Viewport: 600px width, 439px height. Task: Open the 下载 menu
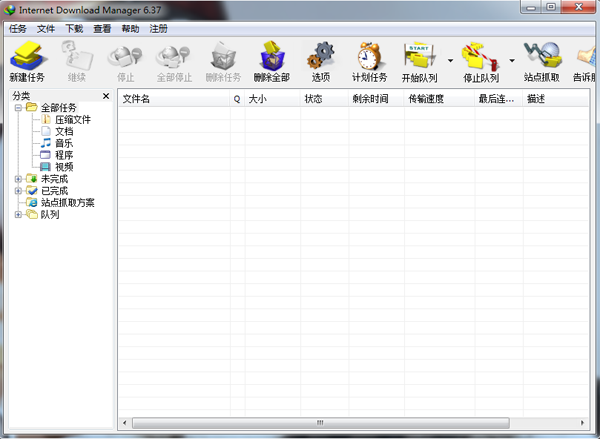(74, 29)
